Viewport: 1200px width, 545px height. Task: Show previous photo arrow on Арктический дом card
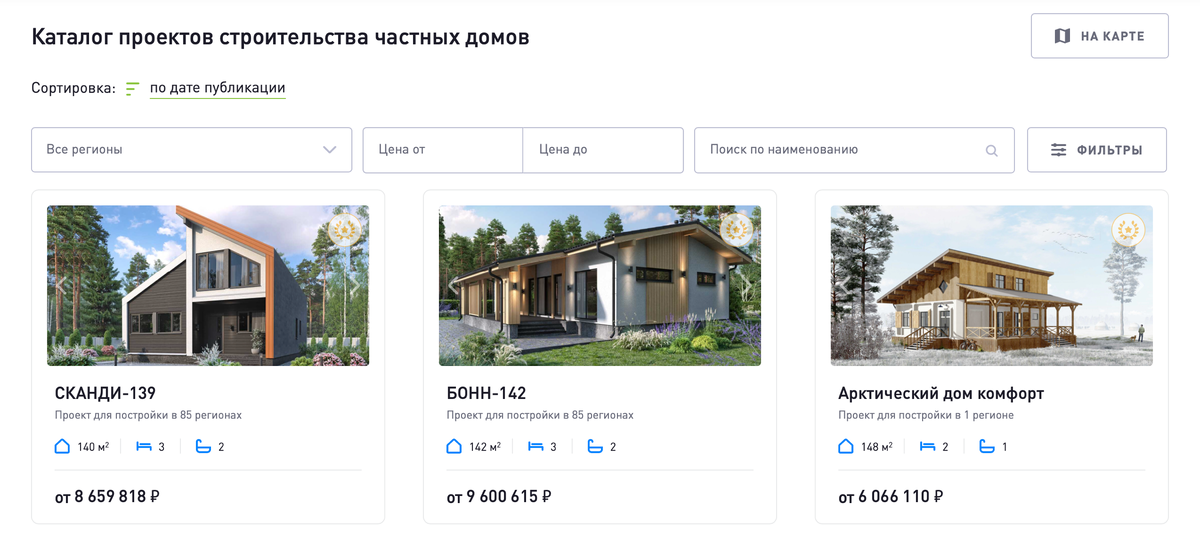pos(846,286)
